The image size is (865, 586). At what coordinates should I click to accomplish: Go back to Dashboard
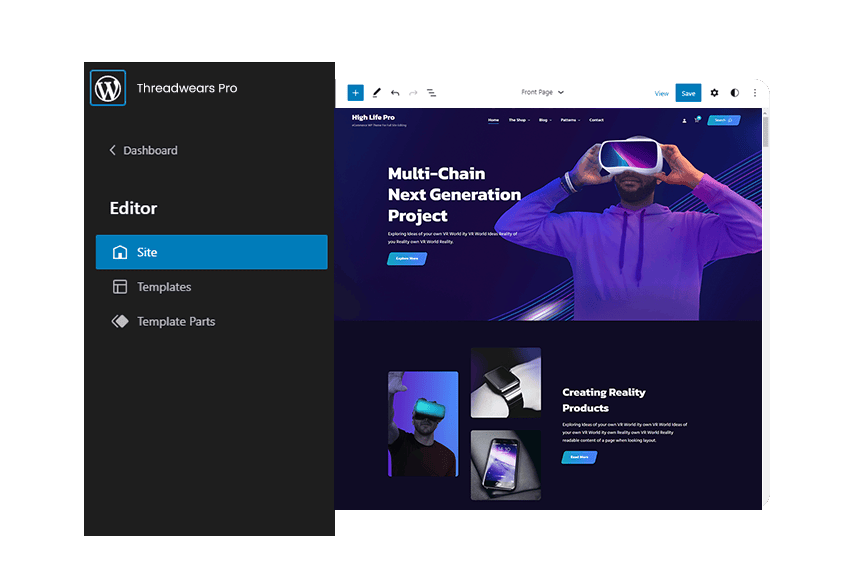point(143,150)
